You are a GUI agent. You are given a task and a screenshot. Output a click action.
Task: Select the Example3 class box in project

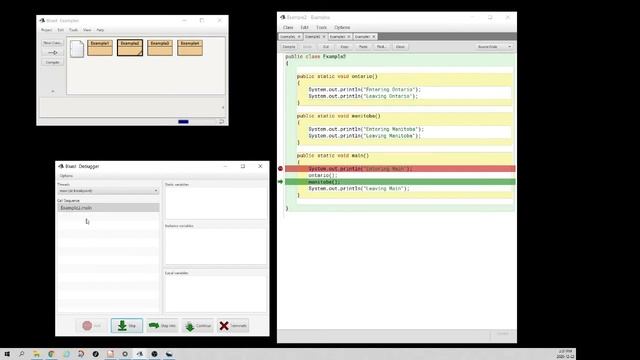(x=160, y=48)
